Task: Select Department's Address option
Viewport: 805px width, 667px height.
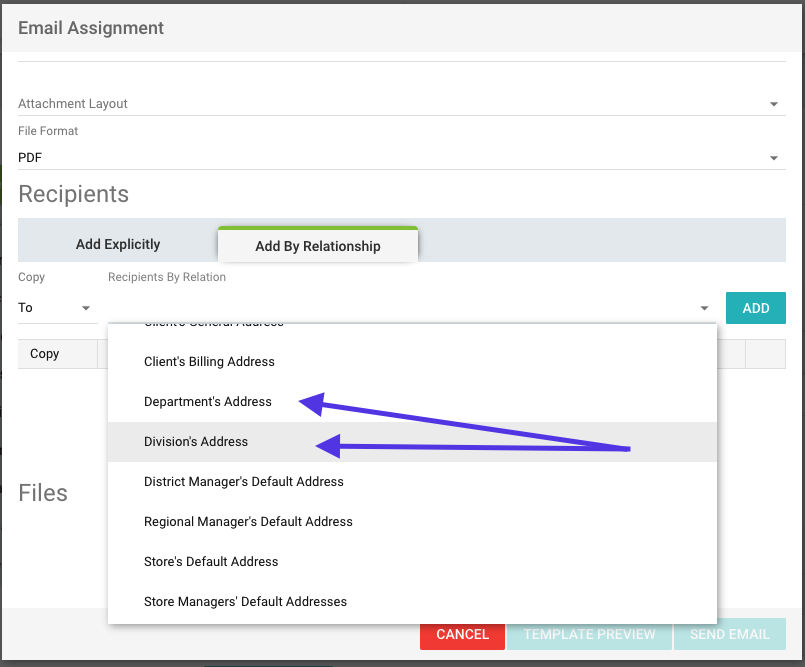Action: point(208,402)
